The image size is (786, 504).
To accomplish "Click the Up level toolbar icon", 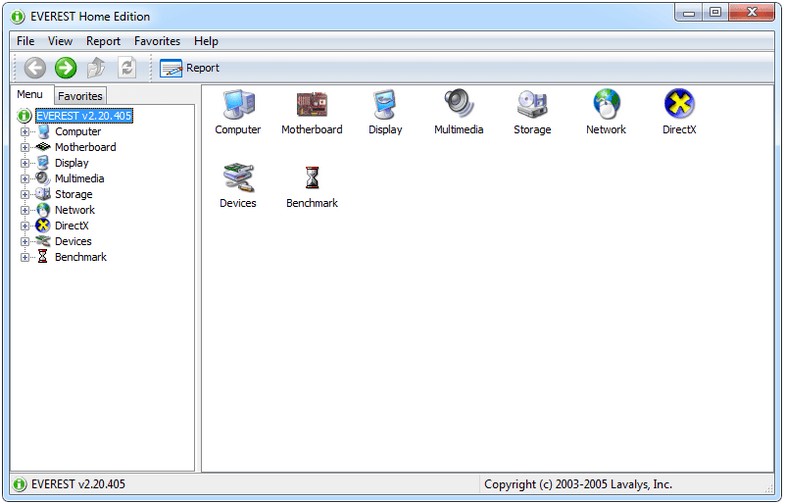I will pyautogui.click(x=96, y=68).
